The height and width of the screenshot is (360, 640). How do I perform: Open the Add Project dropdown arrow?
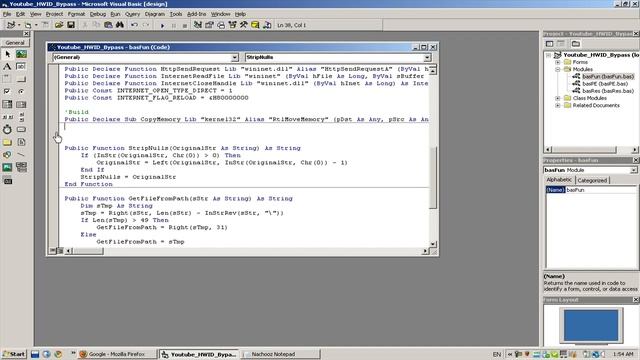pos(19,25)
